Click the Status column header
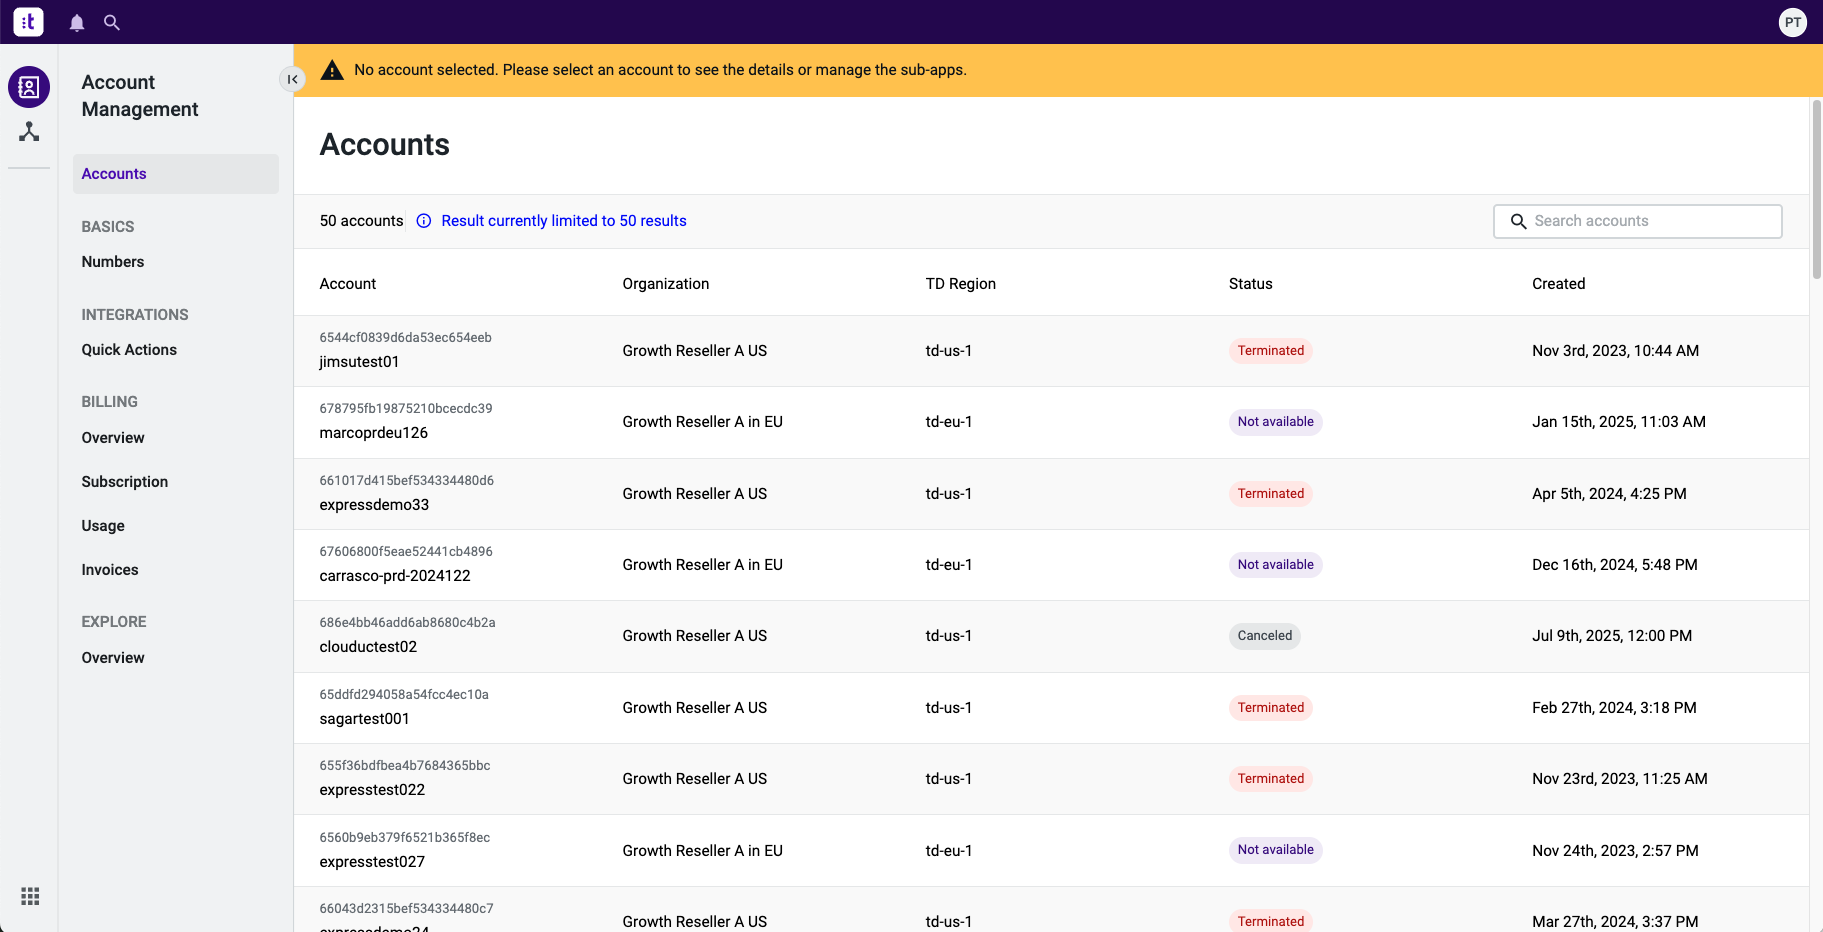The width and height of the screenshot is (1823, 932). [x=1251, y=284]
